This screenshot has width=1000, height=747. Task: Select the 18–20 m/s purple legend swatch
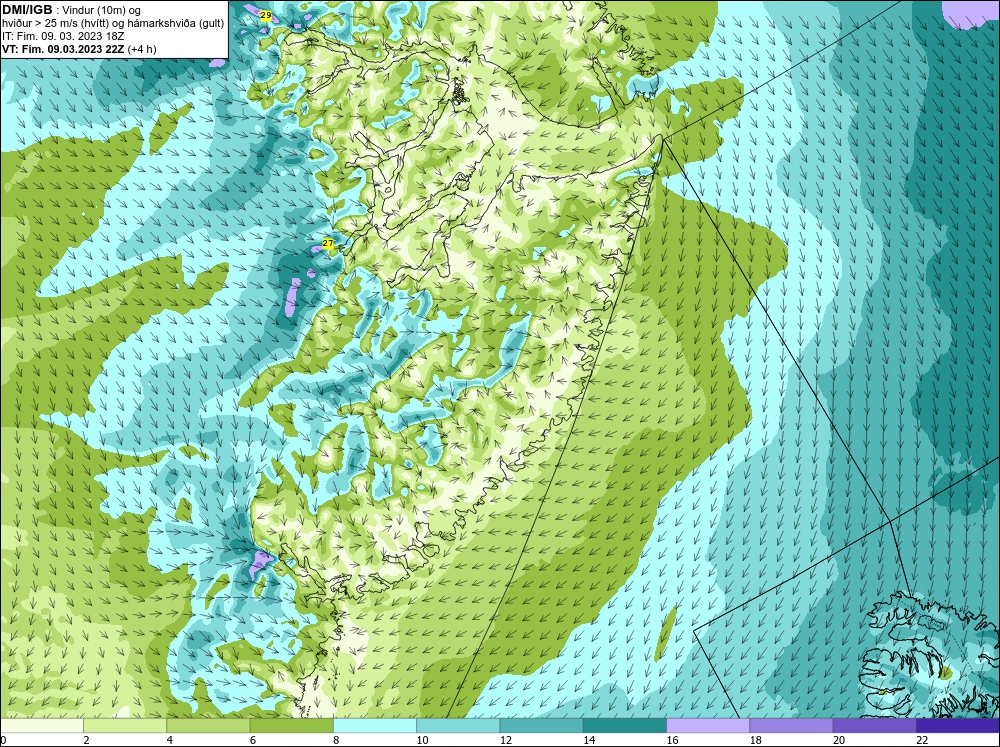(x=791, y=726)
